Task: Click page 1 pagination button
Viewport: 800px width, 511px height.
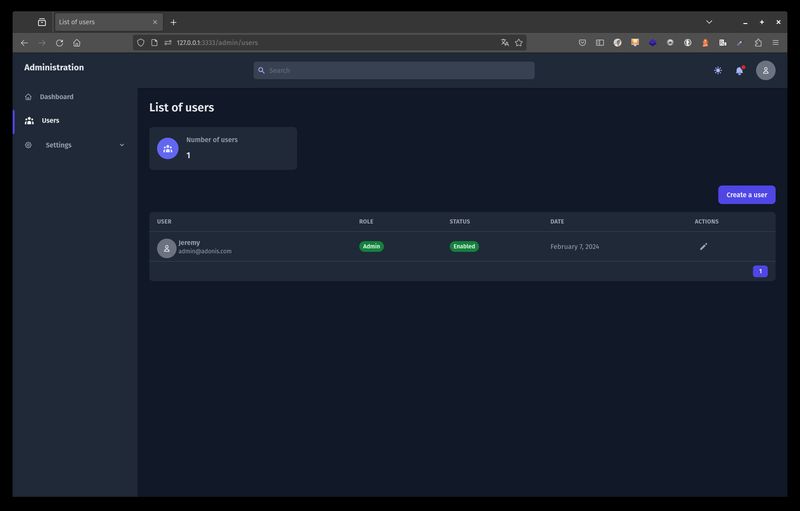Action: pyautogui.click(x=760, y=271)
